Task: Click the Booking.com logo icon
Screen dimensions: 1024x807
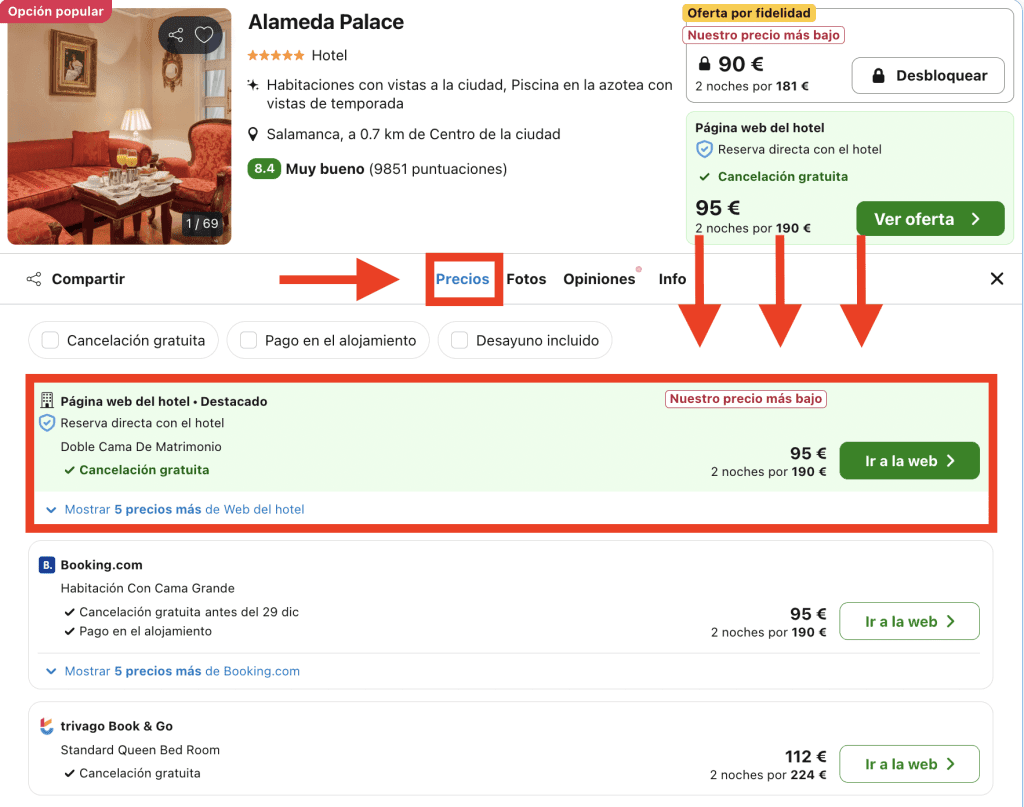Action: coord(47,565)
